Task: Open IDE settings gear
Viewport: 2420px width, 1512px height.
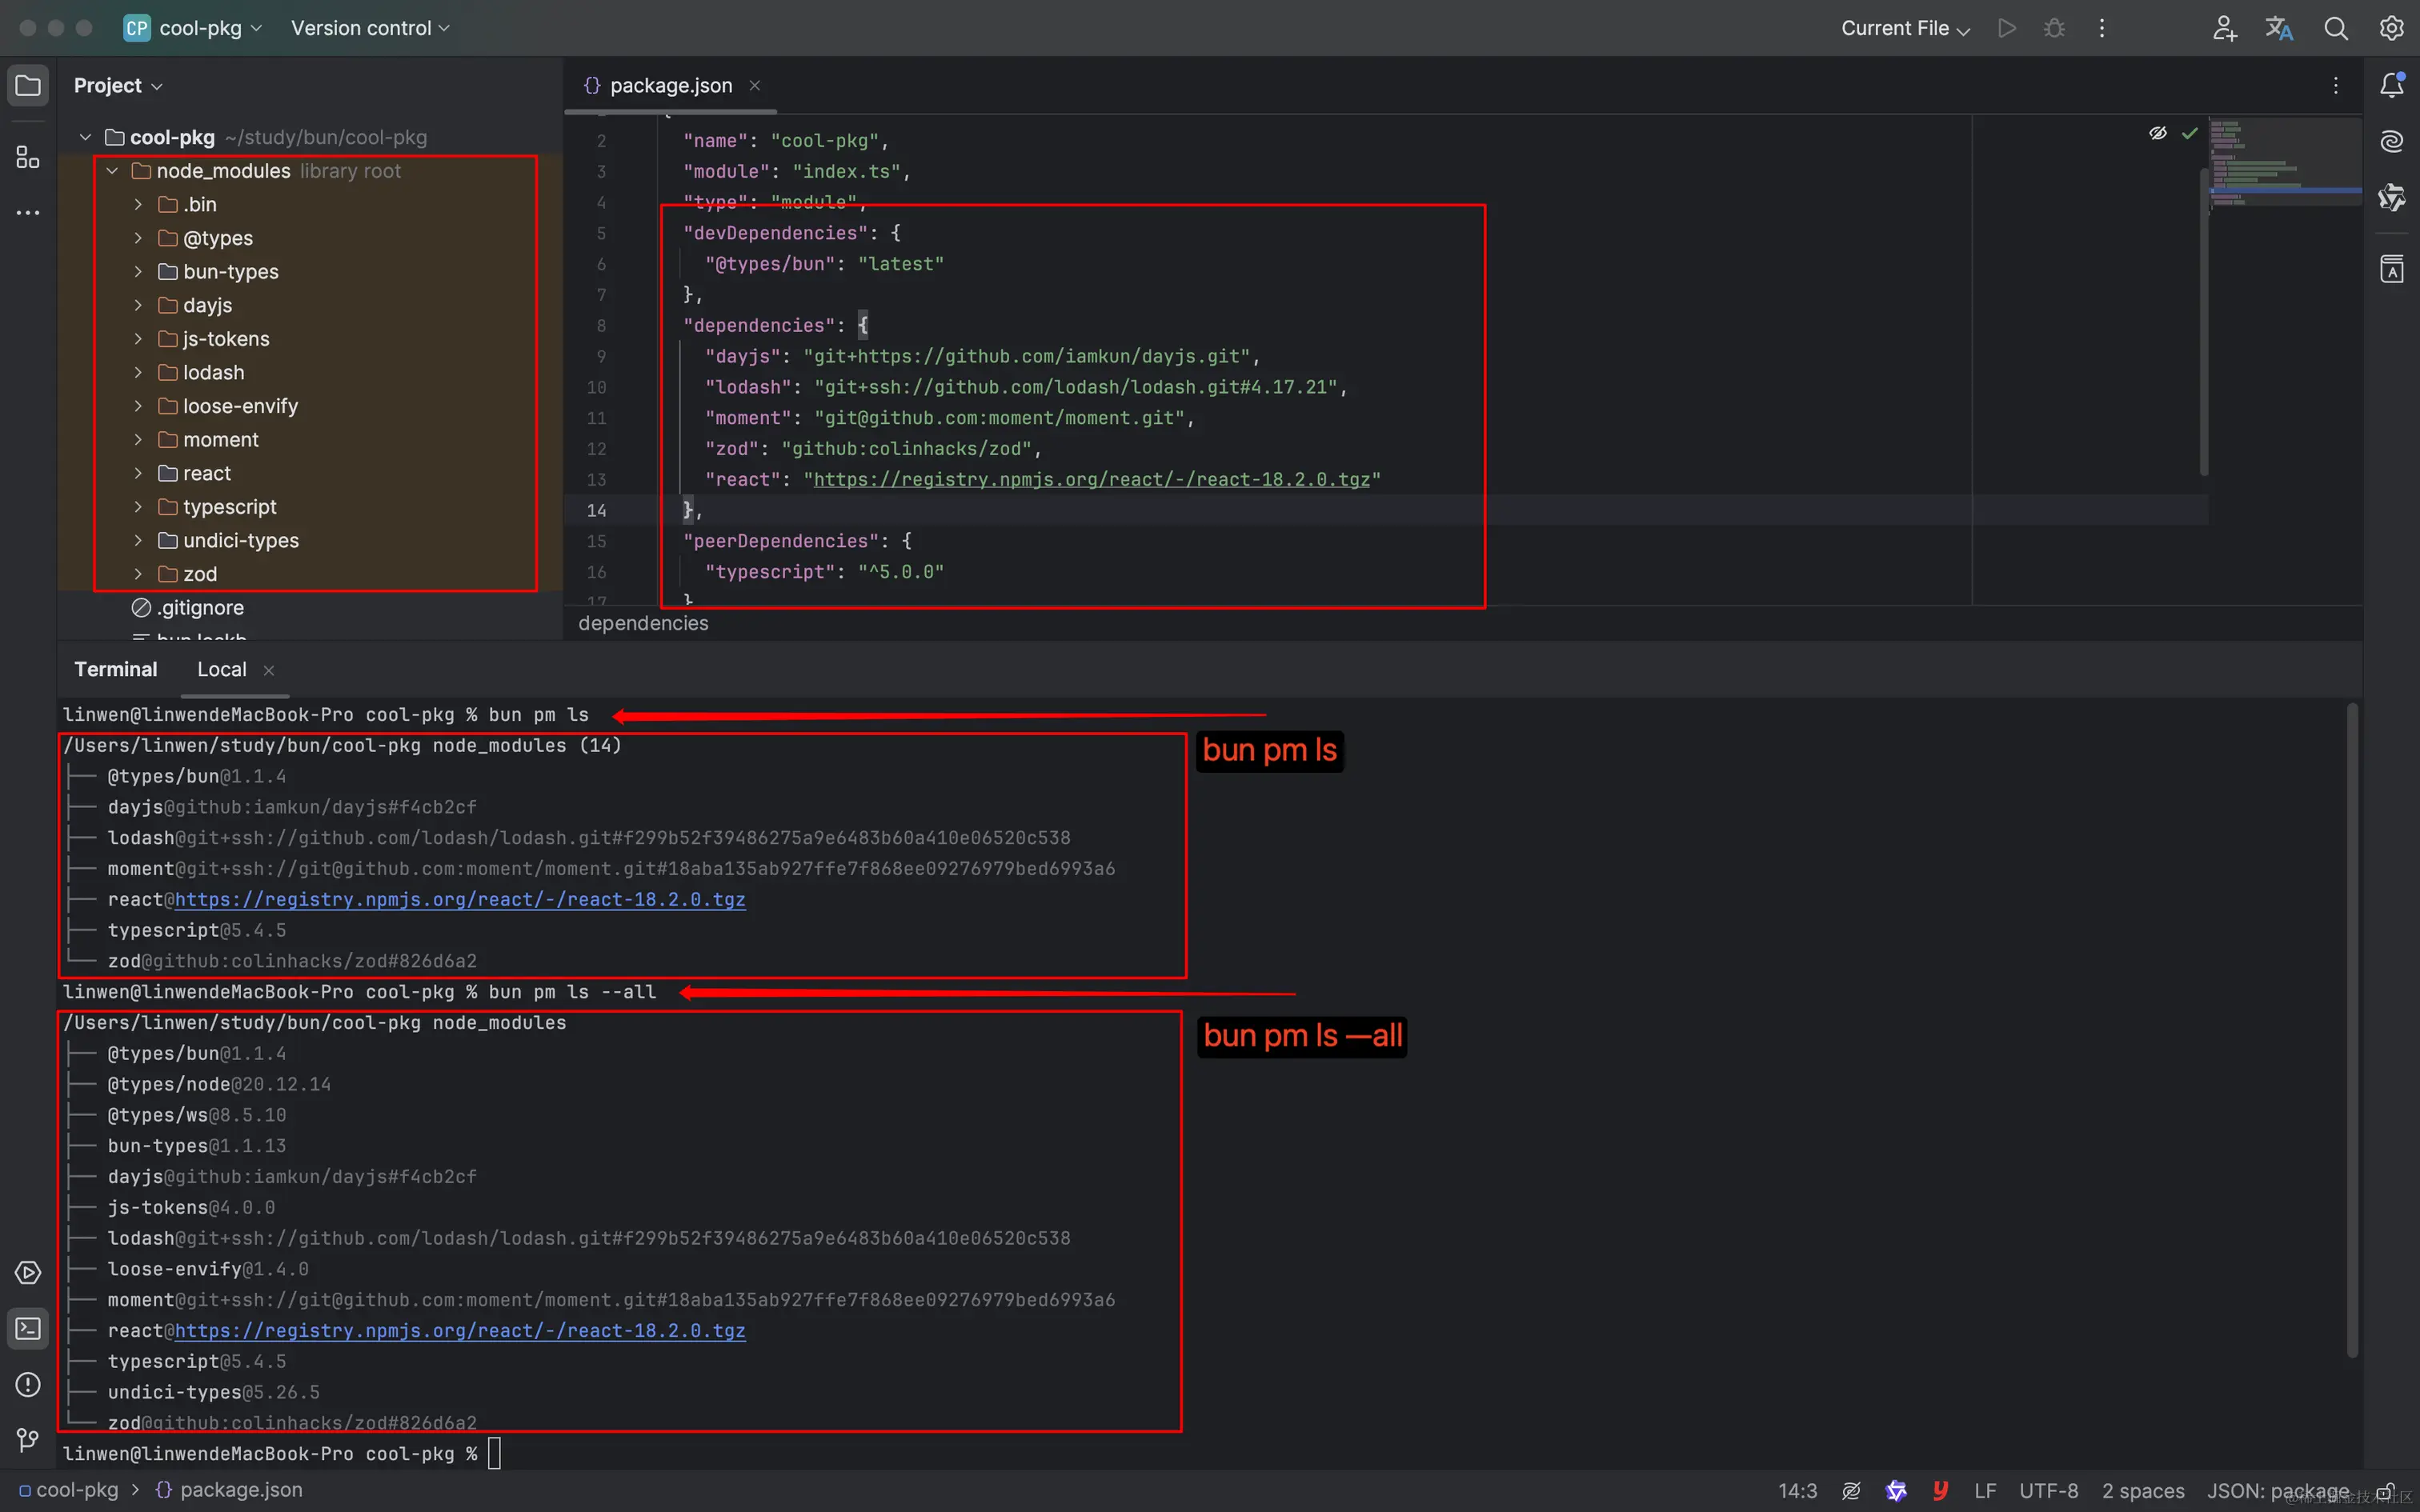Action: [x=2391, y=28]
